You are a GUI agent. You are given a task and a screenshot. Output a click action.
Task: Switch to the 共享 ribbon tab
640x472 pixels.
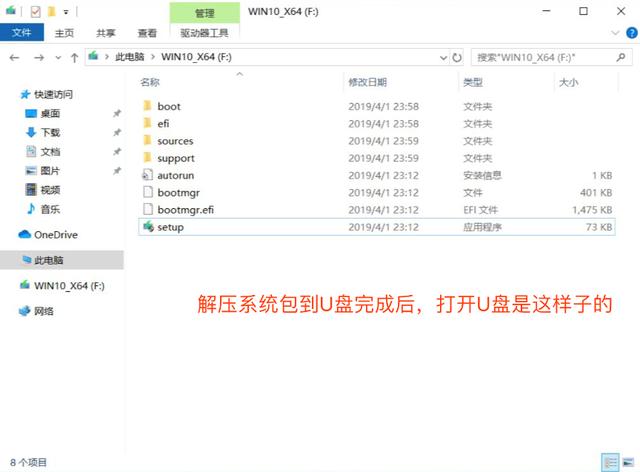pyautogui.click(x=106, y=33)
